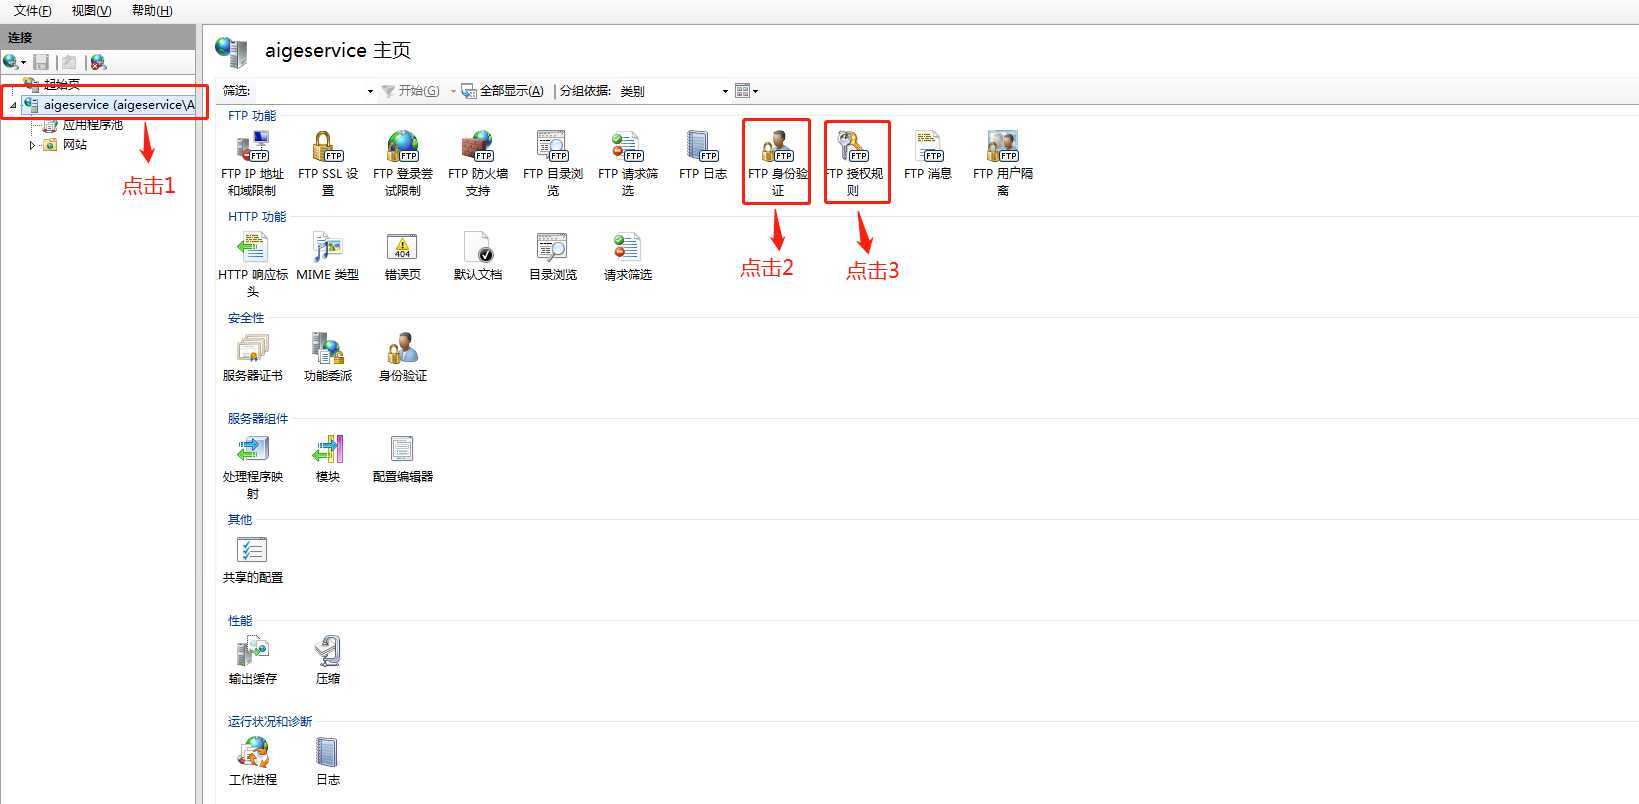Open FTP IP 地址和域限制 feature

252,164
